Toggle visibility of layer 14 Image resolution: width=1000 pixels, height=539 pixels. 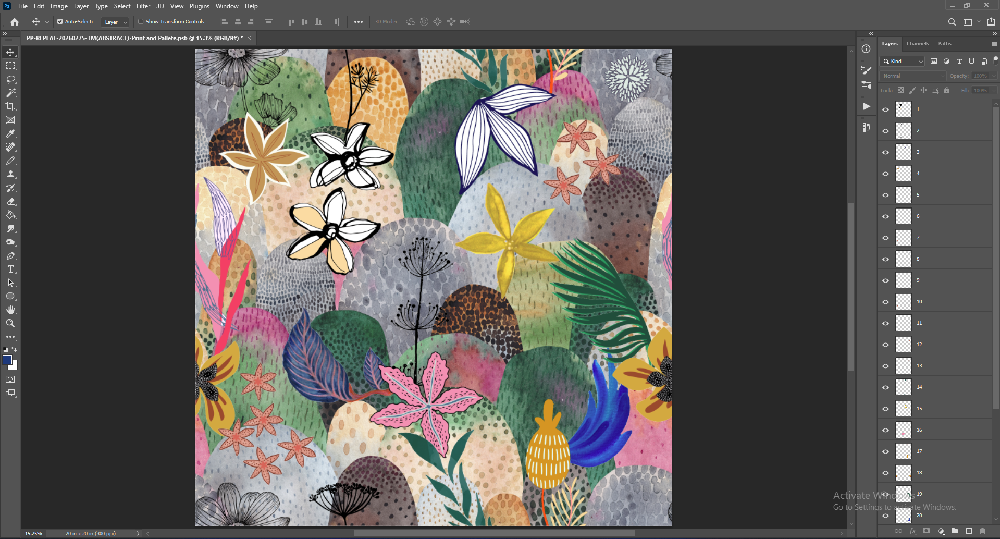point(885,387)
